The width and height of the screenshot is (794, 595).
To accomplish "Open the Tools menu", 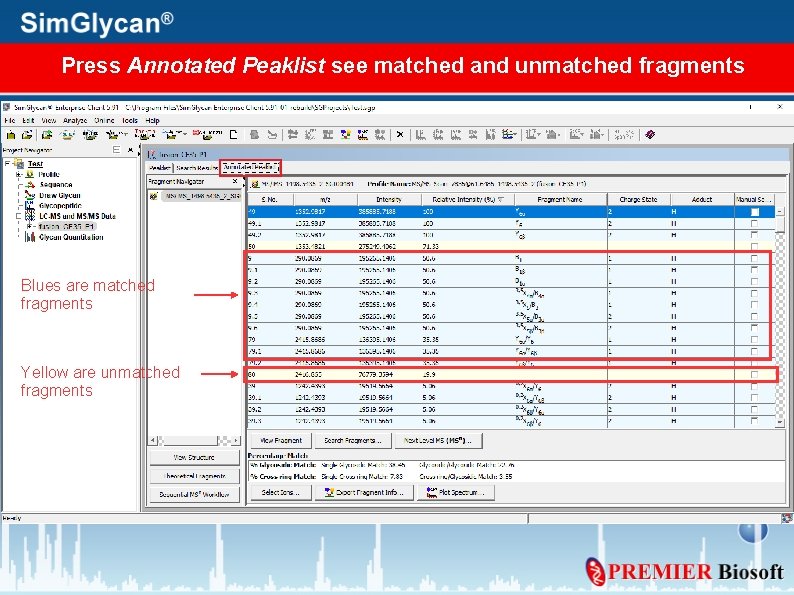I will 130,121.
